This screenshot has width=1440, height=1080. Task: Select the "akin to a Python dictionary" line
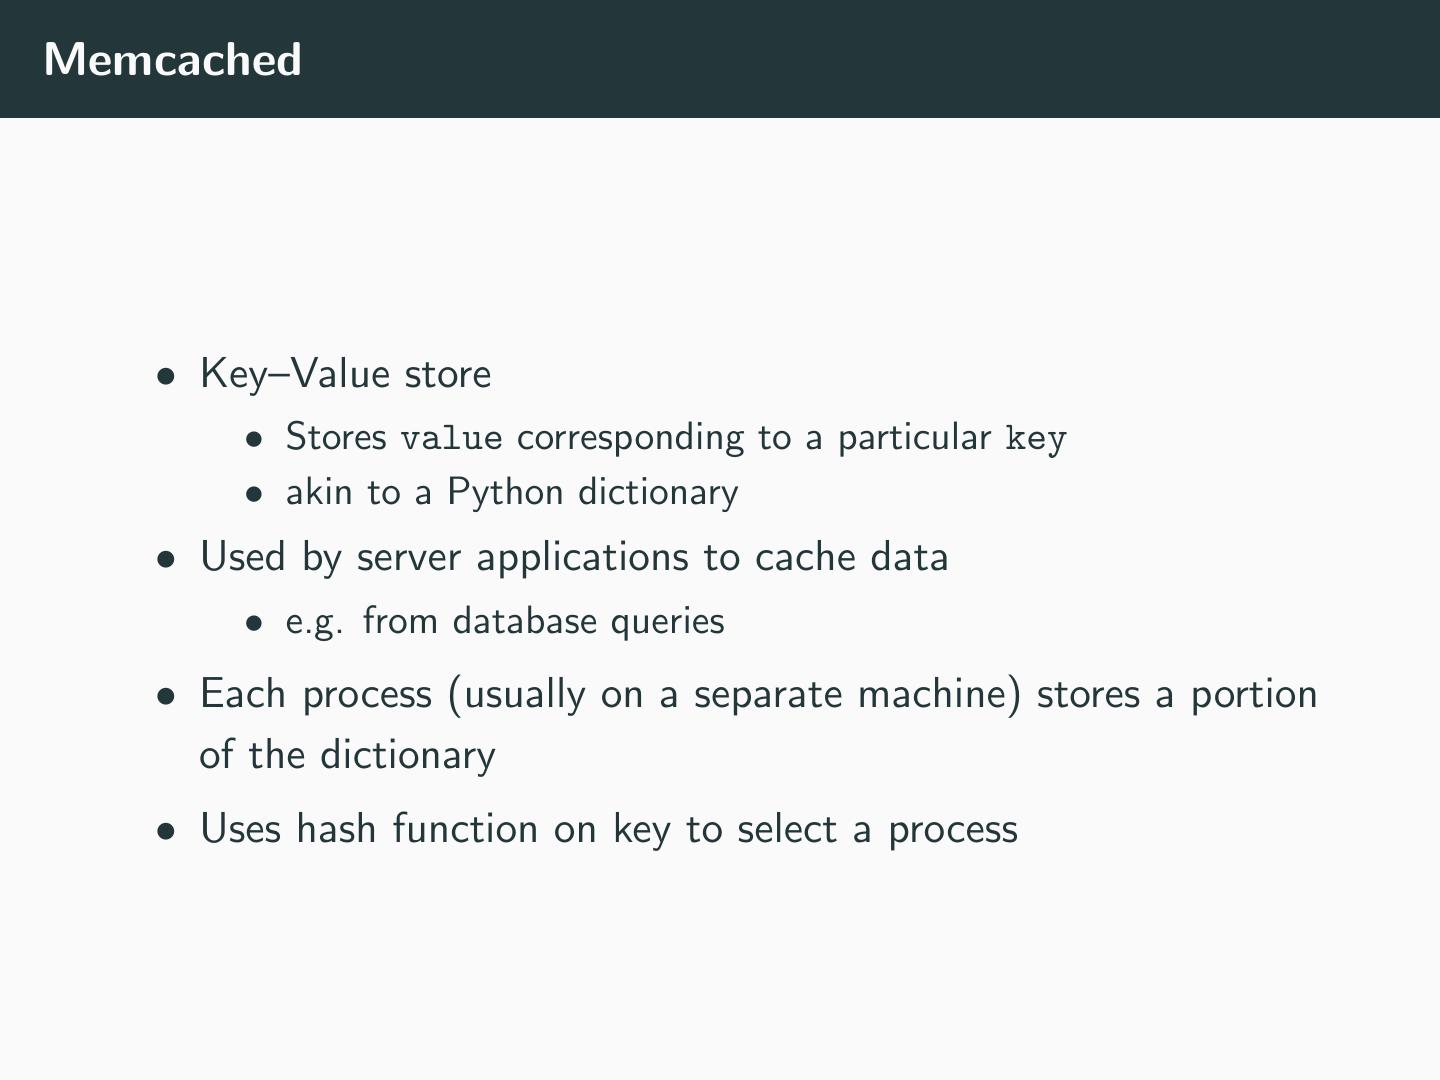click(x=511, y=492)
